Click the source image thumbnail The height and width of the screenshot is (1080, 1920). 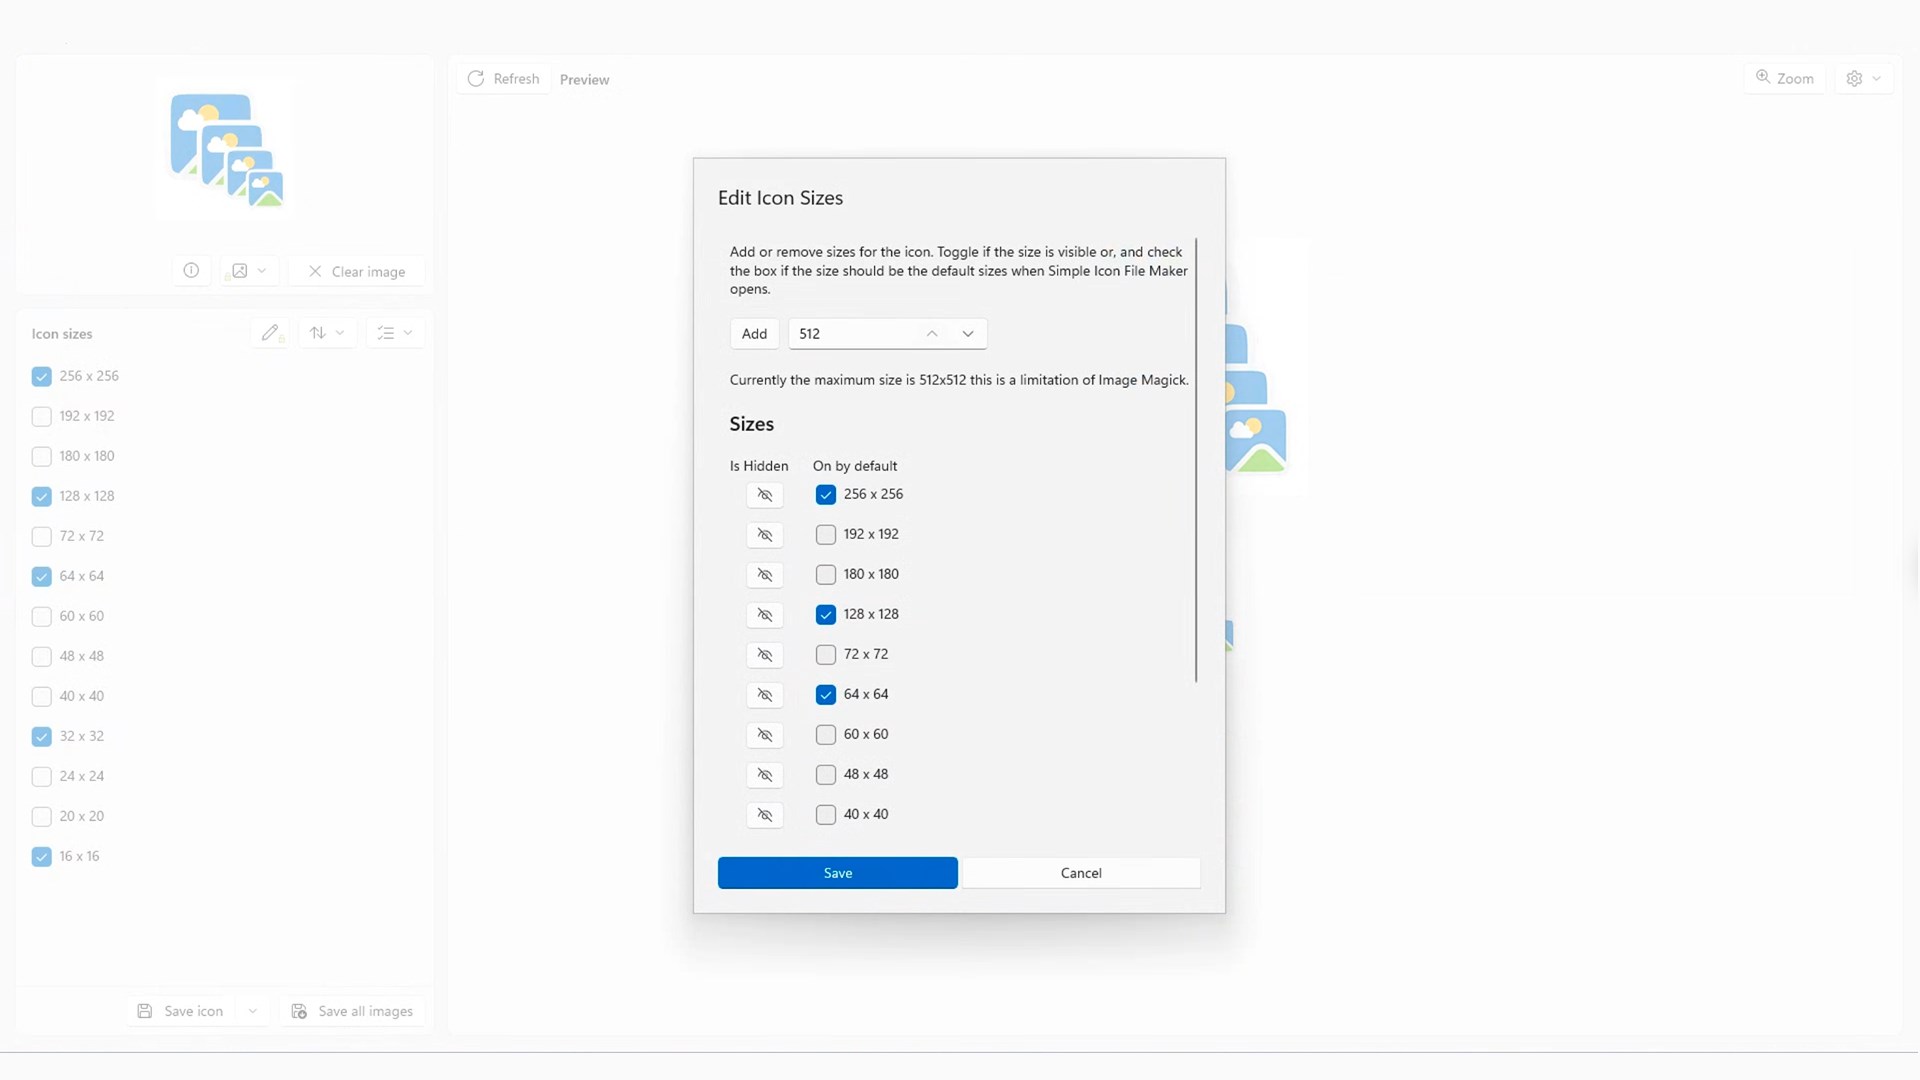pyautogui.click(x=226, y=150)
